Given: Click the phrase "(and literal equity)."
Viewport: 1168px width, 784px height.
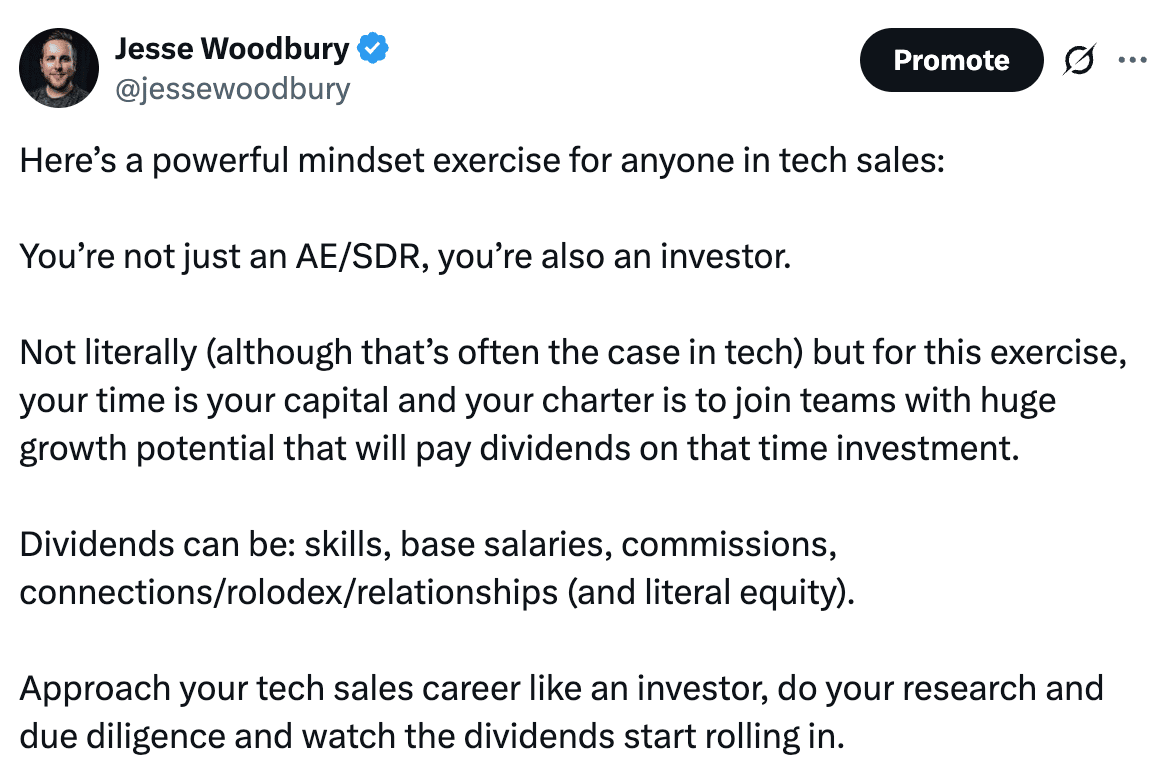Looking at the screenshot, I should 711,593.
